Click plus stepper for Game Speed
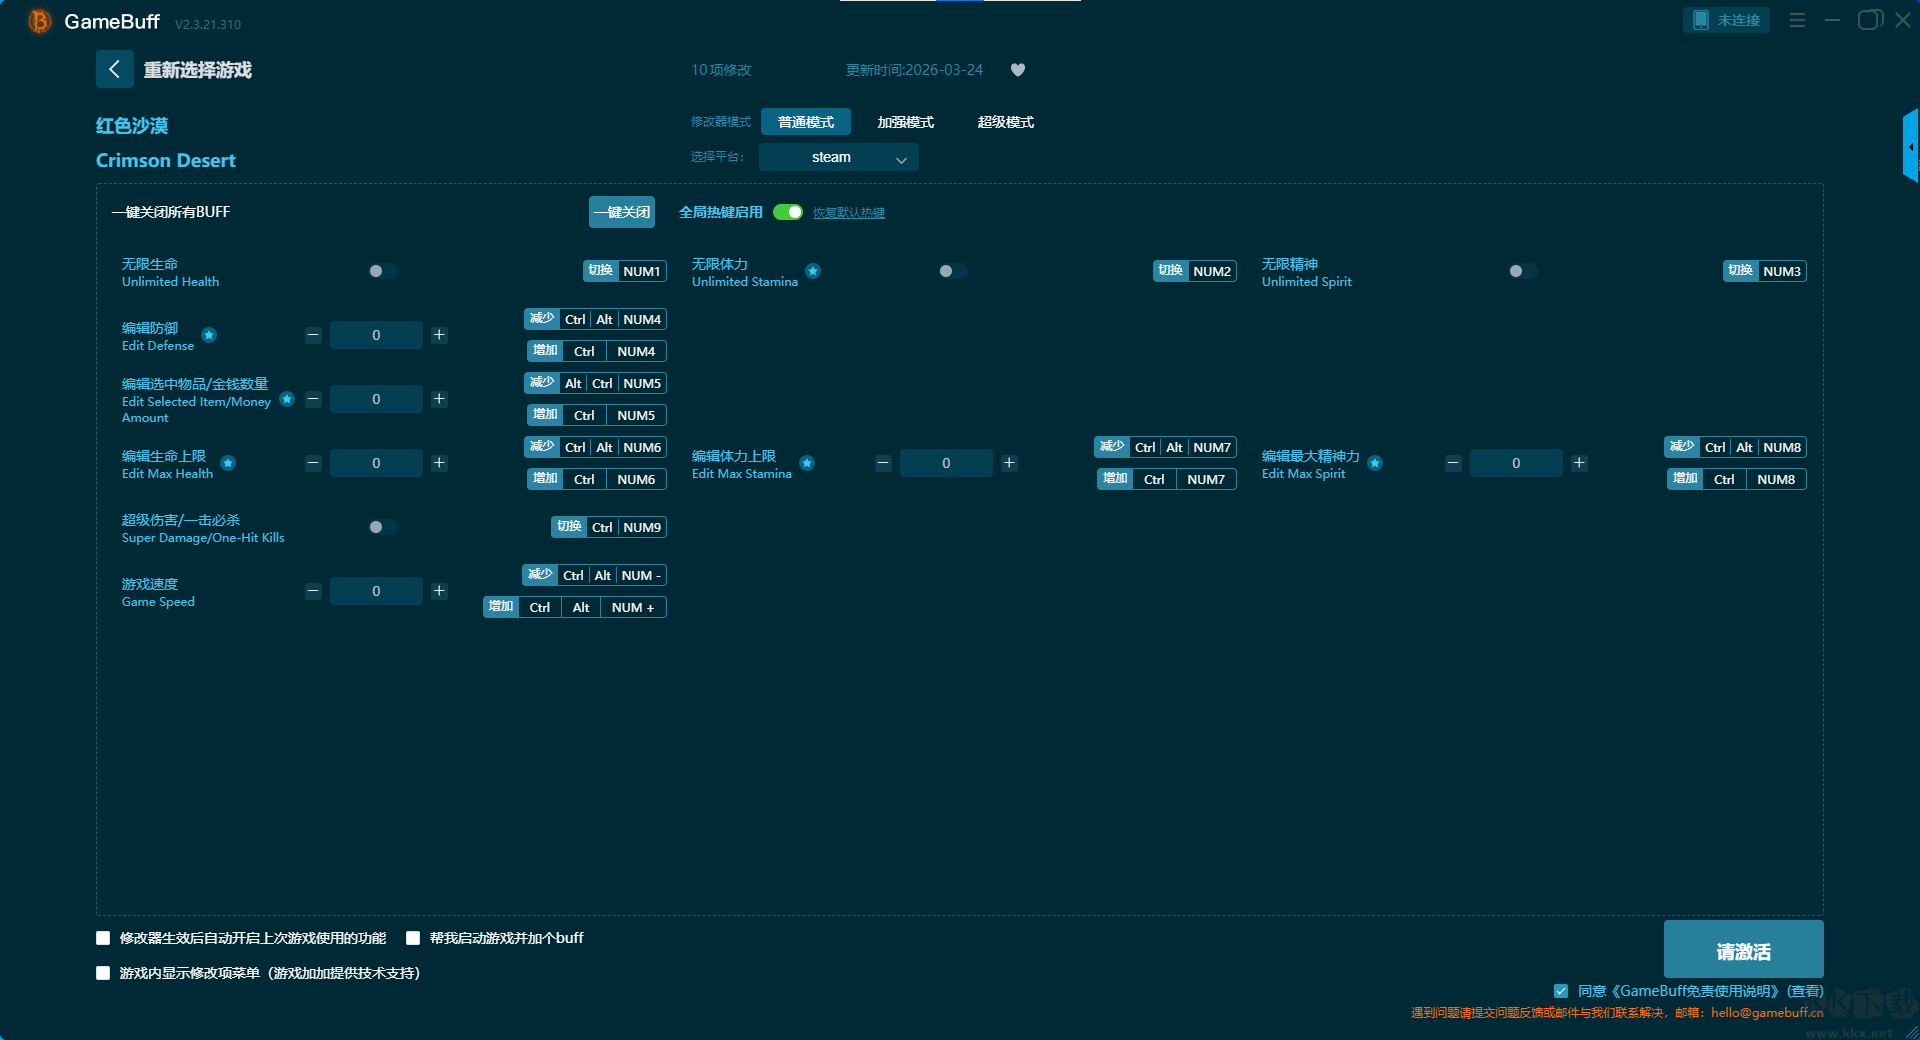The height and width of the screenshot is (1040, 1920). [x=439, y=591]
